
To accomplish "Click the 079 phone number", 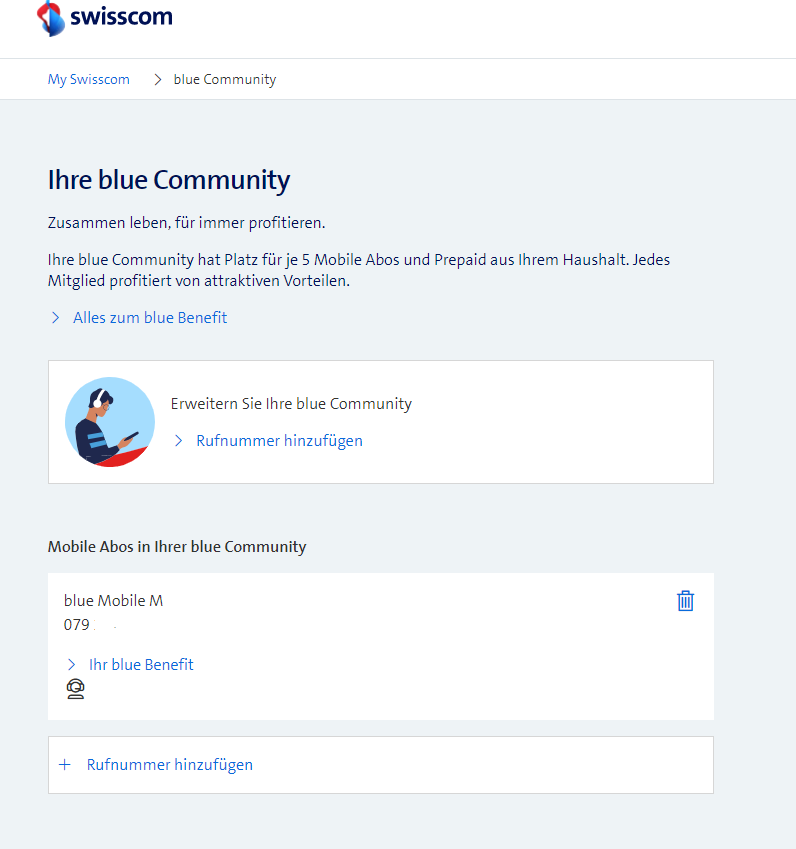I will 77,625.
